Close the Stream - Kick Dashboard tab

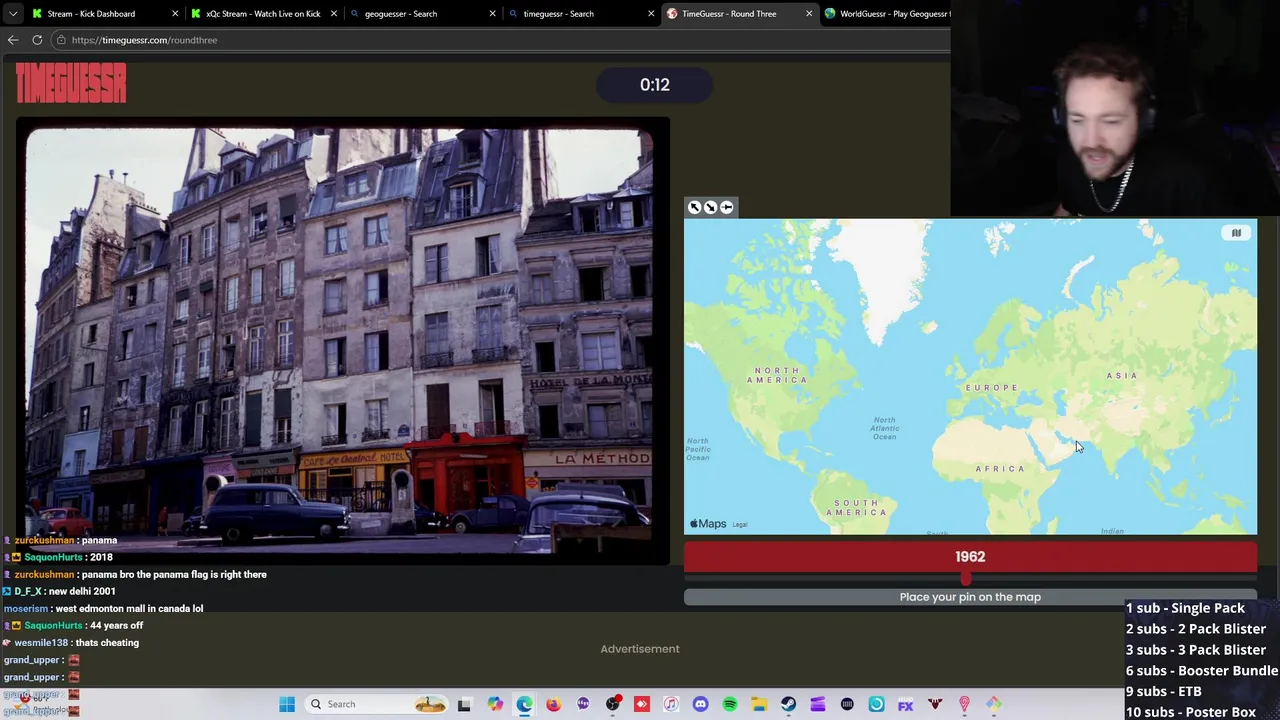point(175,14)
